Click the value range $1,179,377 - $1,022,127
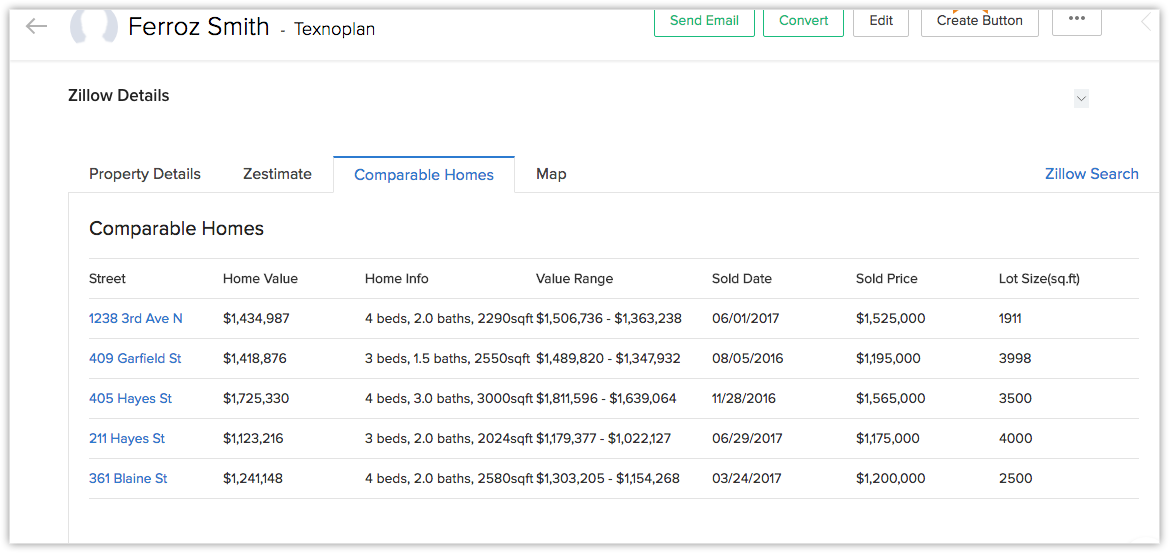This screenshot has height=553, width=1169. (603, 438)
